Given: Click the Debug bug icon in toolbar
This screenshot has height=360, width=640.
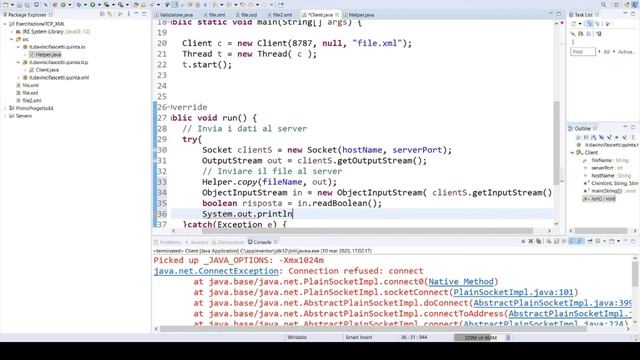Looking at the screenshot, I should [79, 4].
